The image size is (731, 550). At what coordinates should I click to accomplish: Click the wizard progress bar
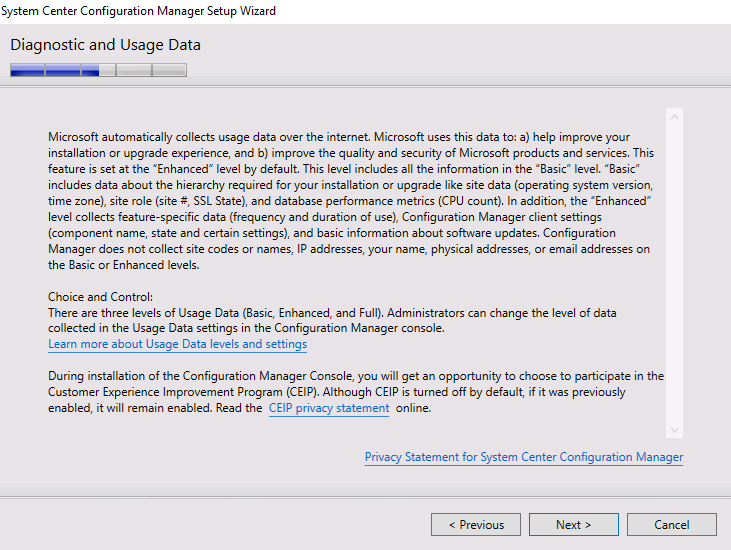click(x=98, y=70)
